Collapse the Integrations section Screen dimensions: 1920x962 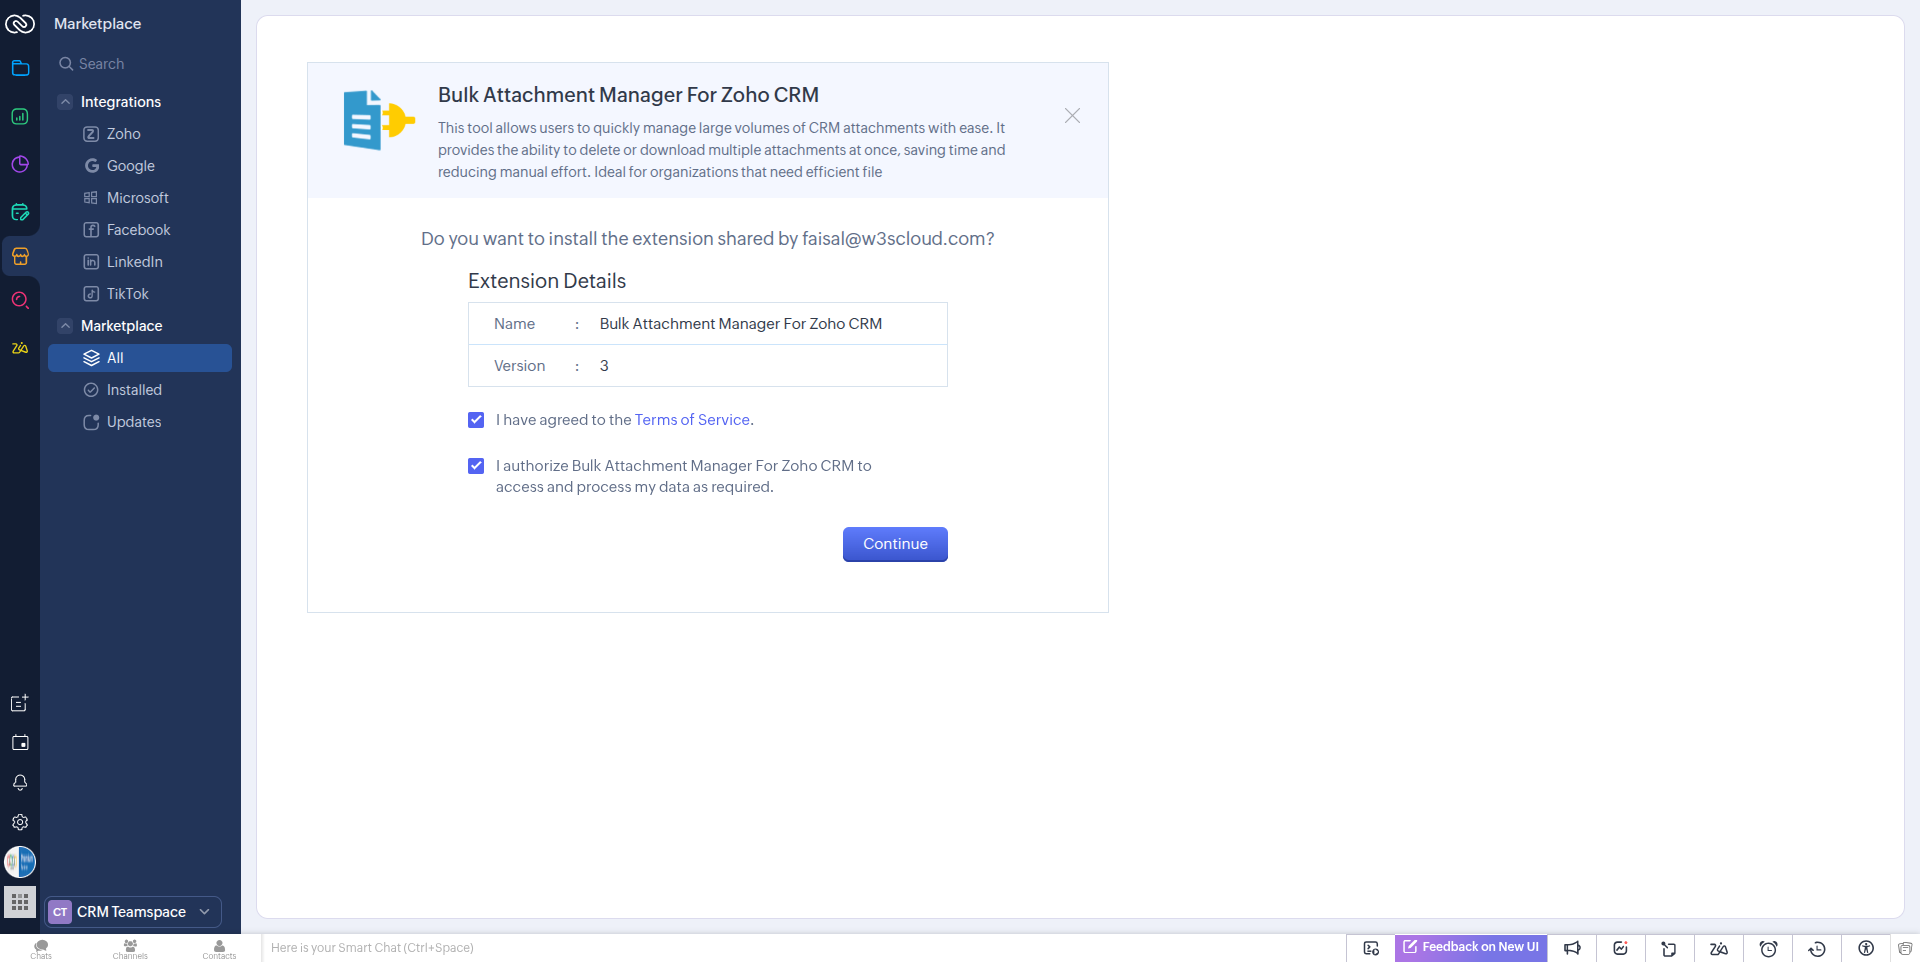[x=65, y=102]
